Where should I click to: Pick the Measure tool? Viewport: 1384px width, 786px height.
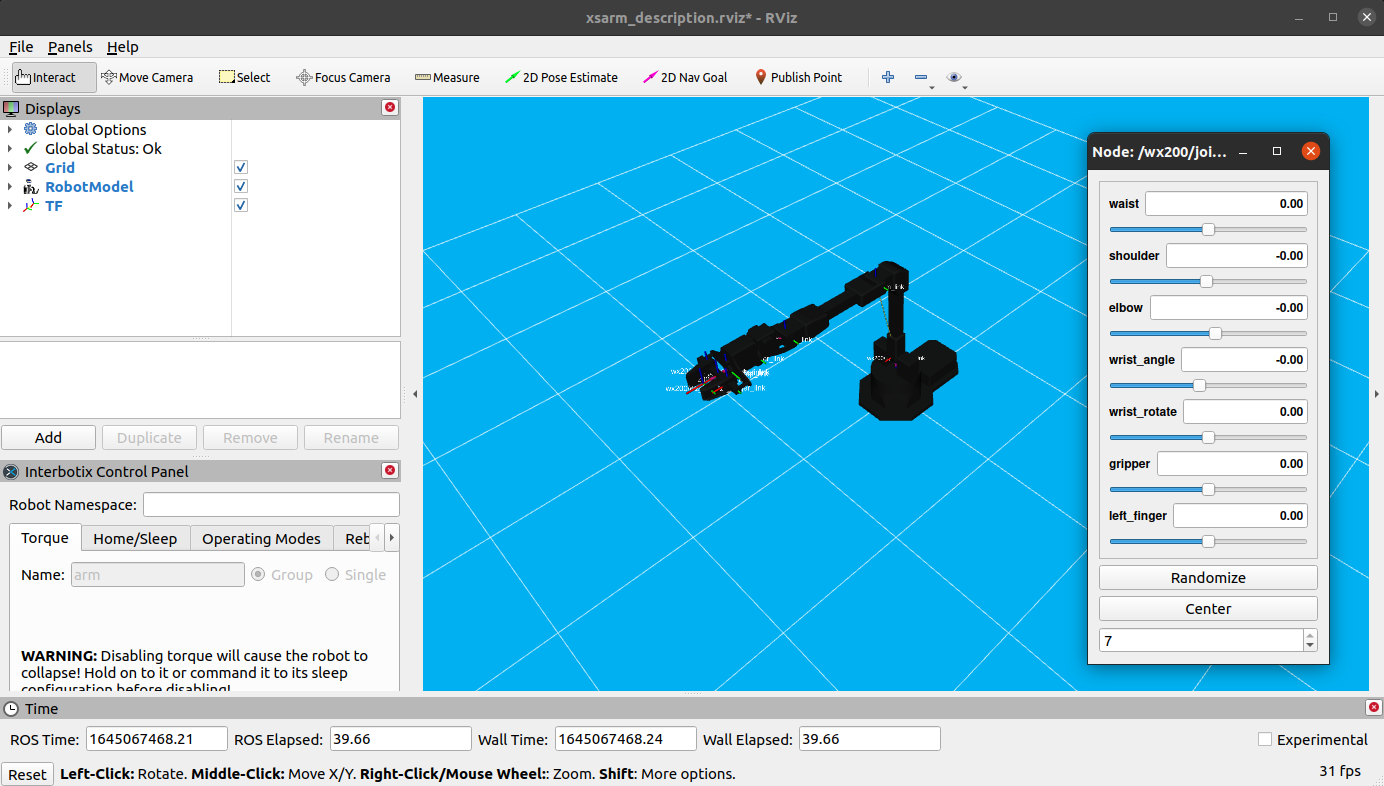tap(447, 77)
